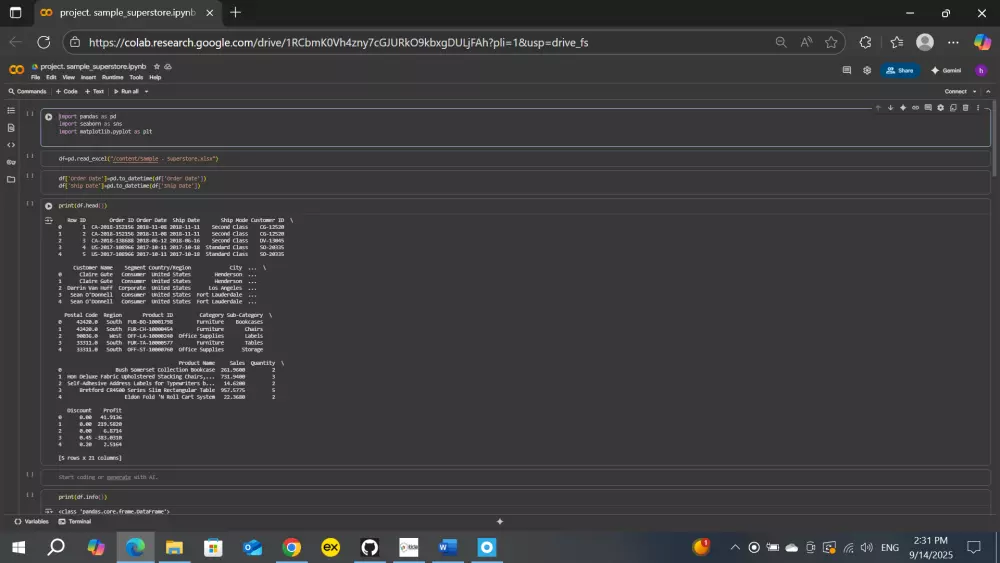Star the notebook next to its title
This screenshot has width=1000, height=563.
[157, 66]
